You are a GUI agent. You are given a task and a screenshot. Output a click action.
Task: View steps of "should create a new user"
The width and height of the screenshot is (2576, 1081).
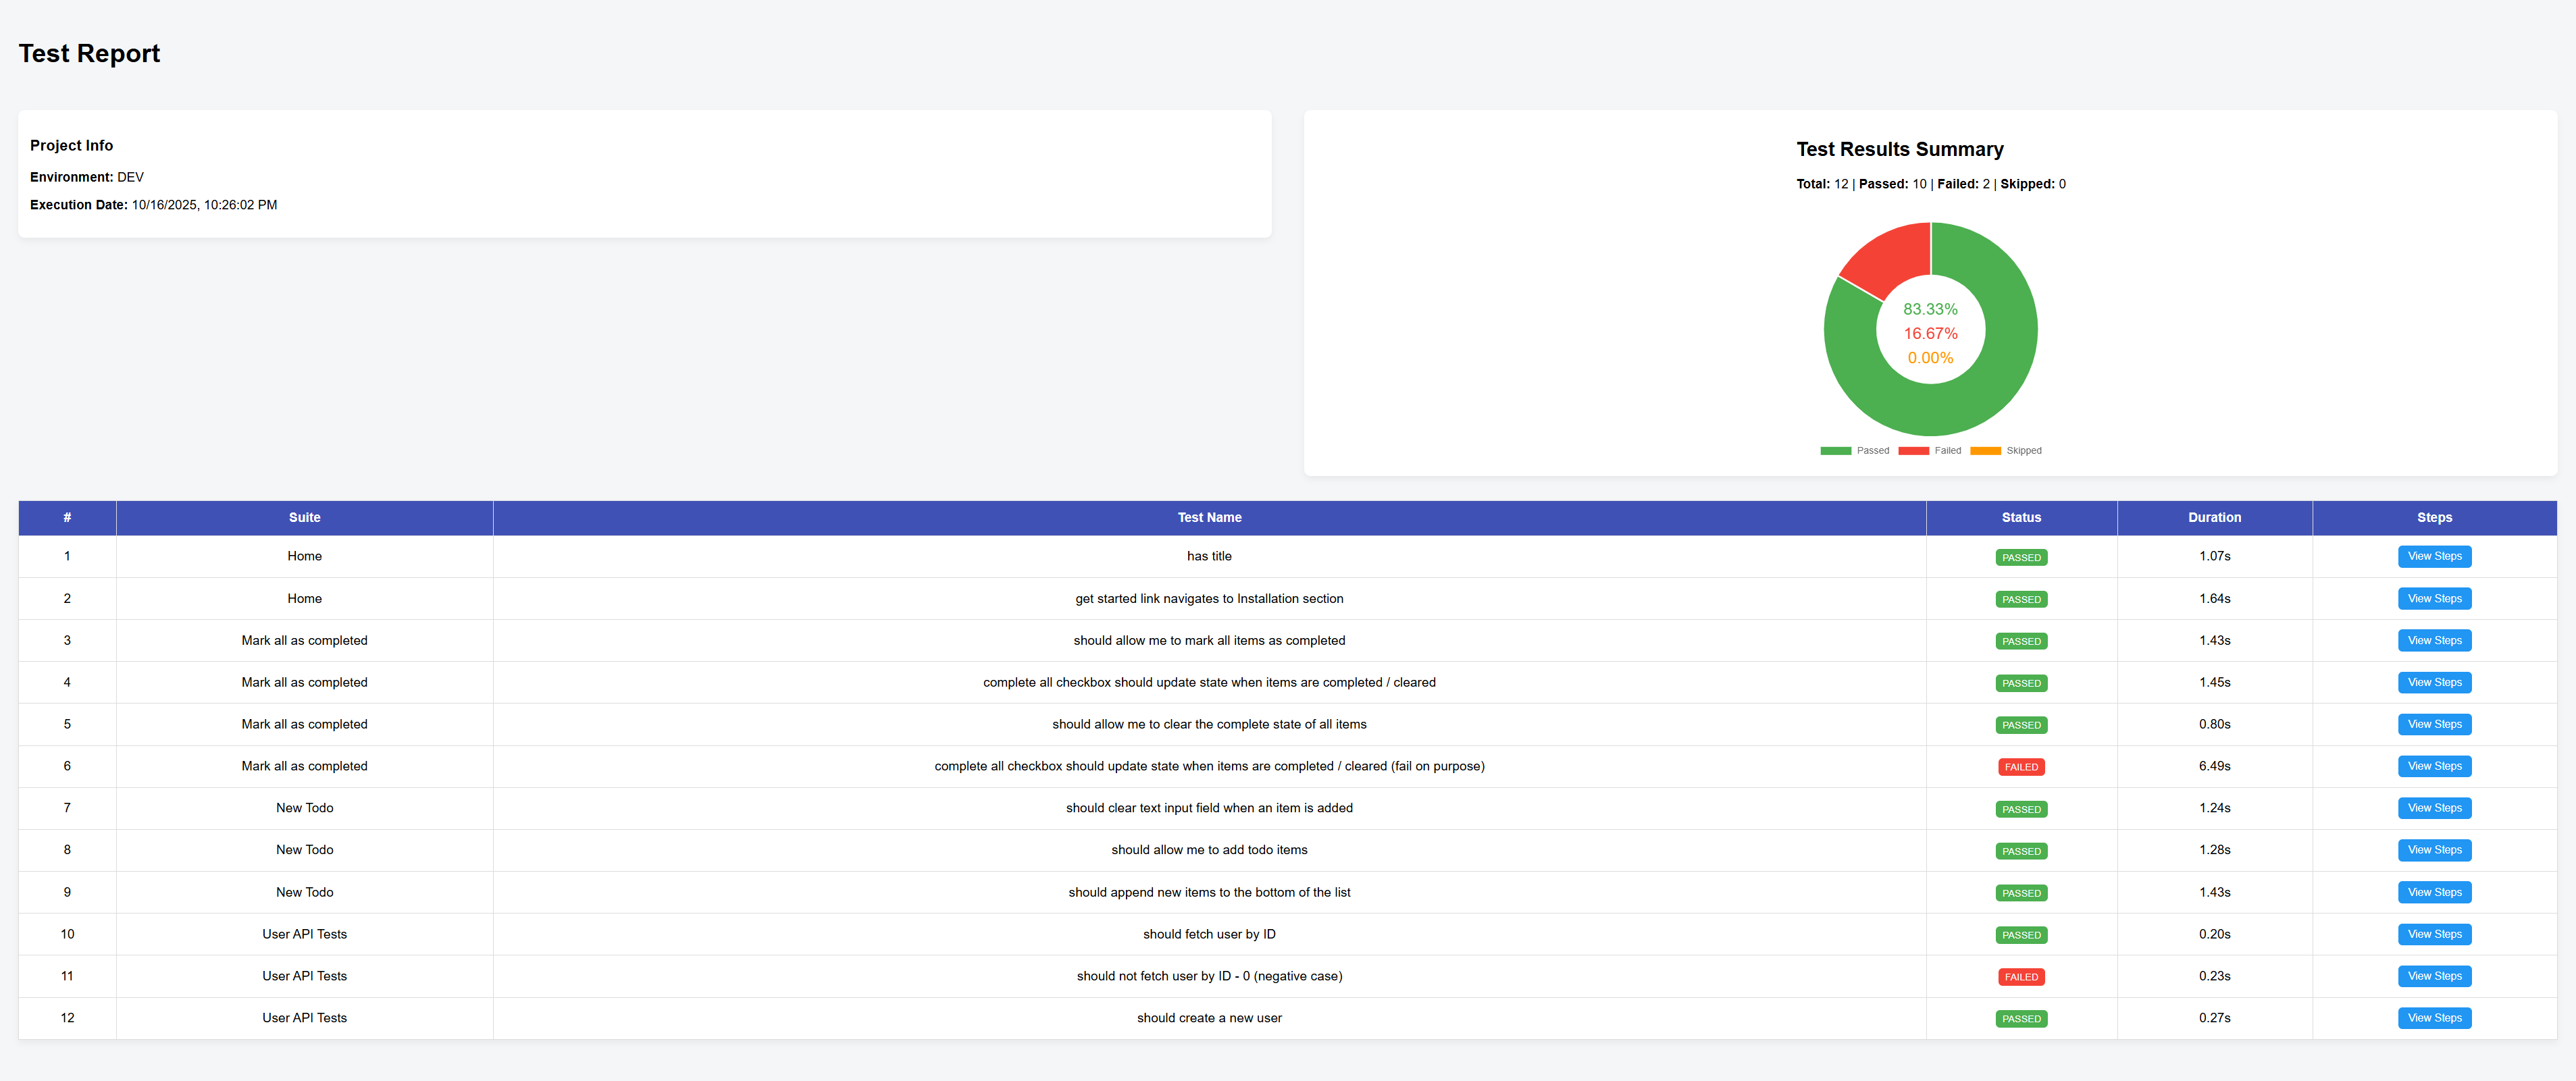[2434, 1018]
